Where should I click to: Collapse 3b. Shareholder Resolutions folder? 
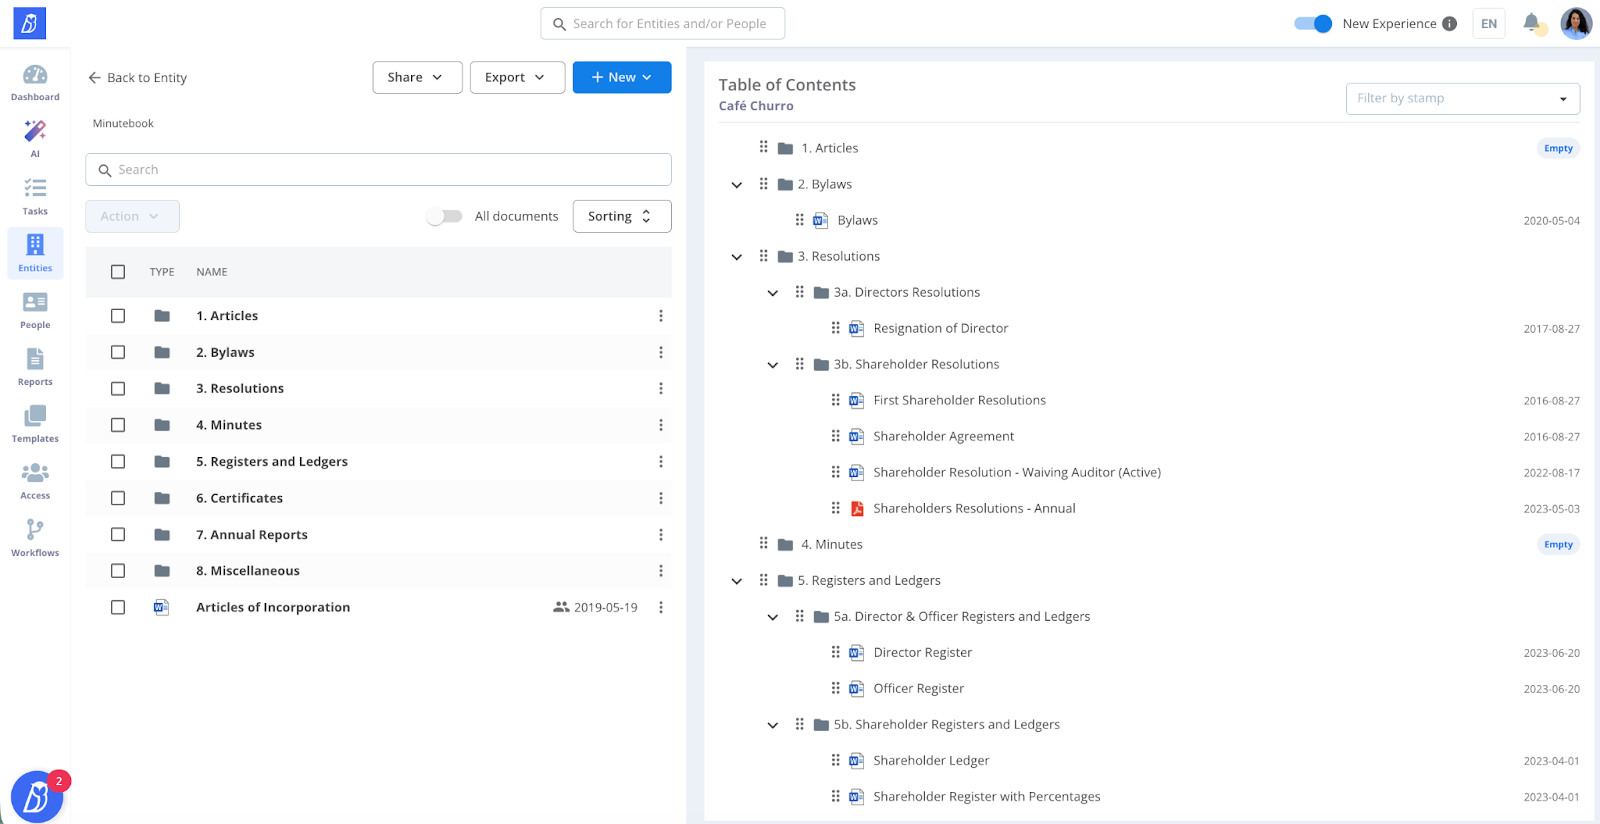point(773,365)
